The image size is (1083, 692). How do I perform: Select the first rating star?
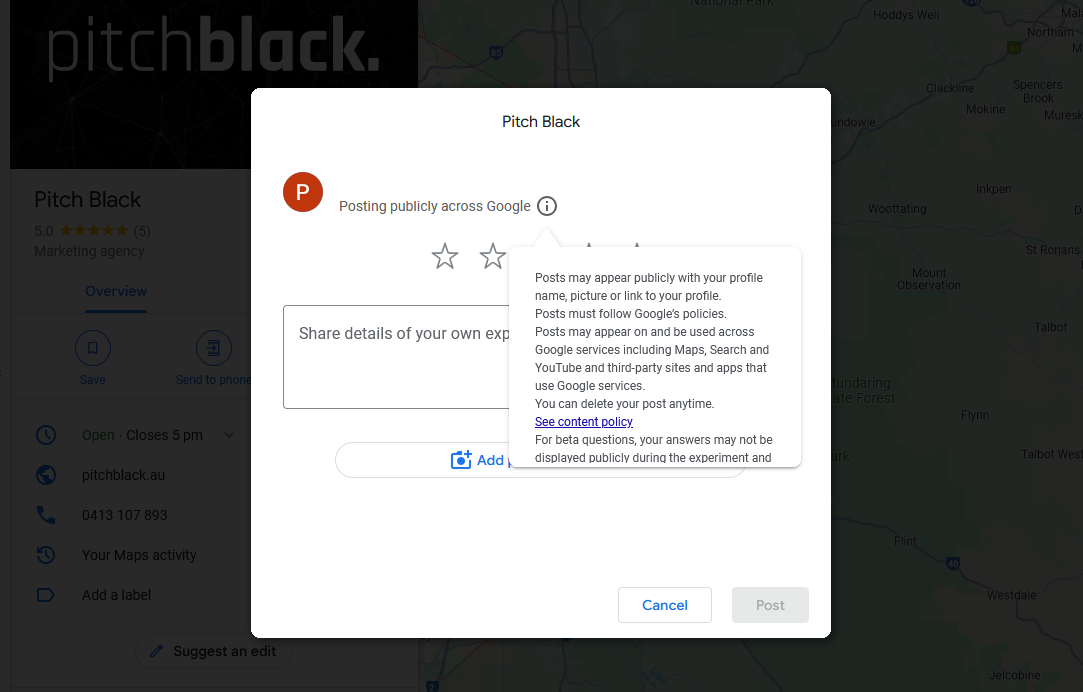tap(445, 256)
